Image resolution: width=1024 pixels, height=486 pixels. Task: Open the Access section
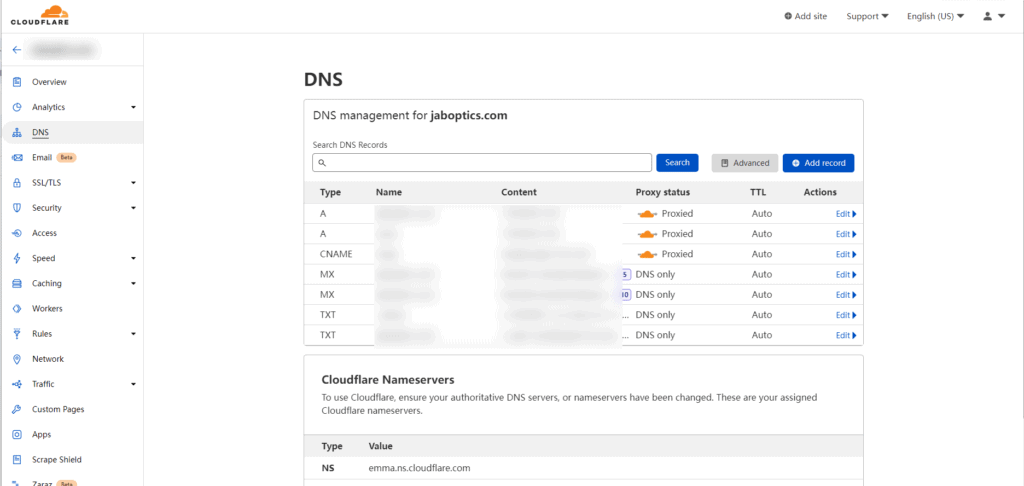coord(44,233)
